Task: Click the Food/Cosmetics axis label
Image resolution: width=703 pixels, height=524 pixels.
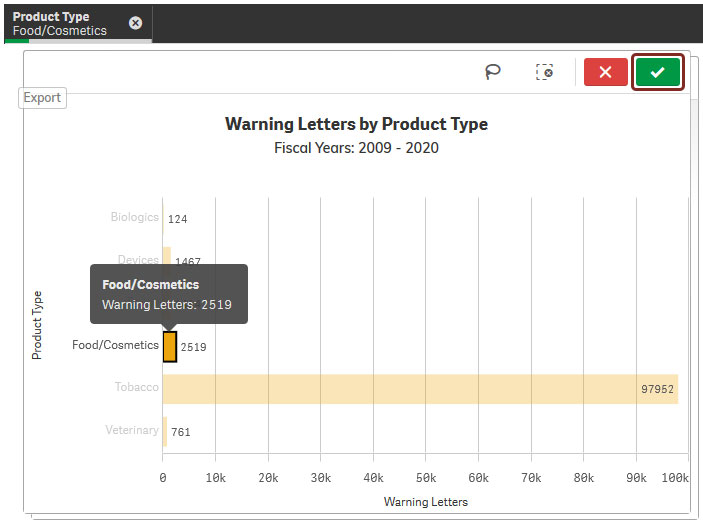Action: [115, 345]
